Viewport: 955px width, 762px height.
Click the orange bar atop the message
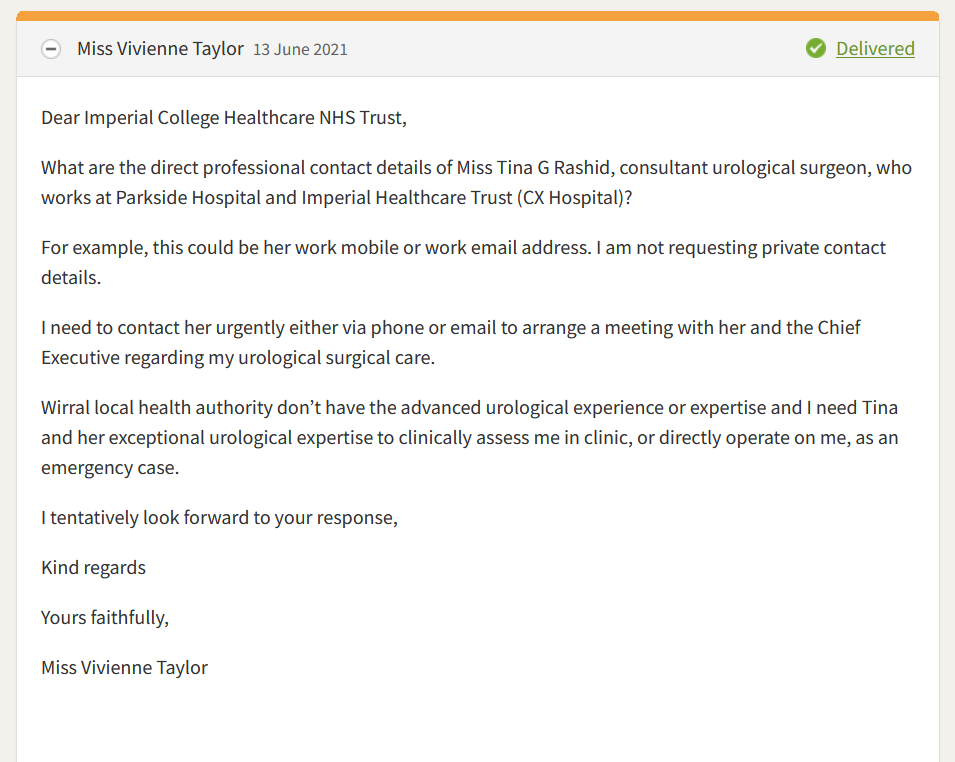tap(477, 16)
